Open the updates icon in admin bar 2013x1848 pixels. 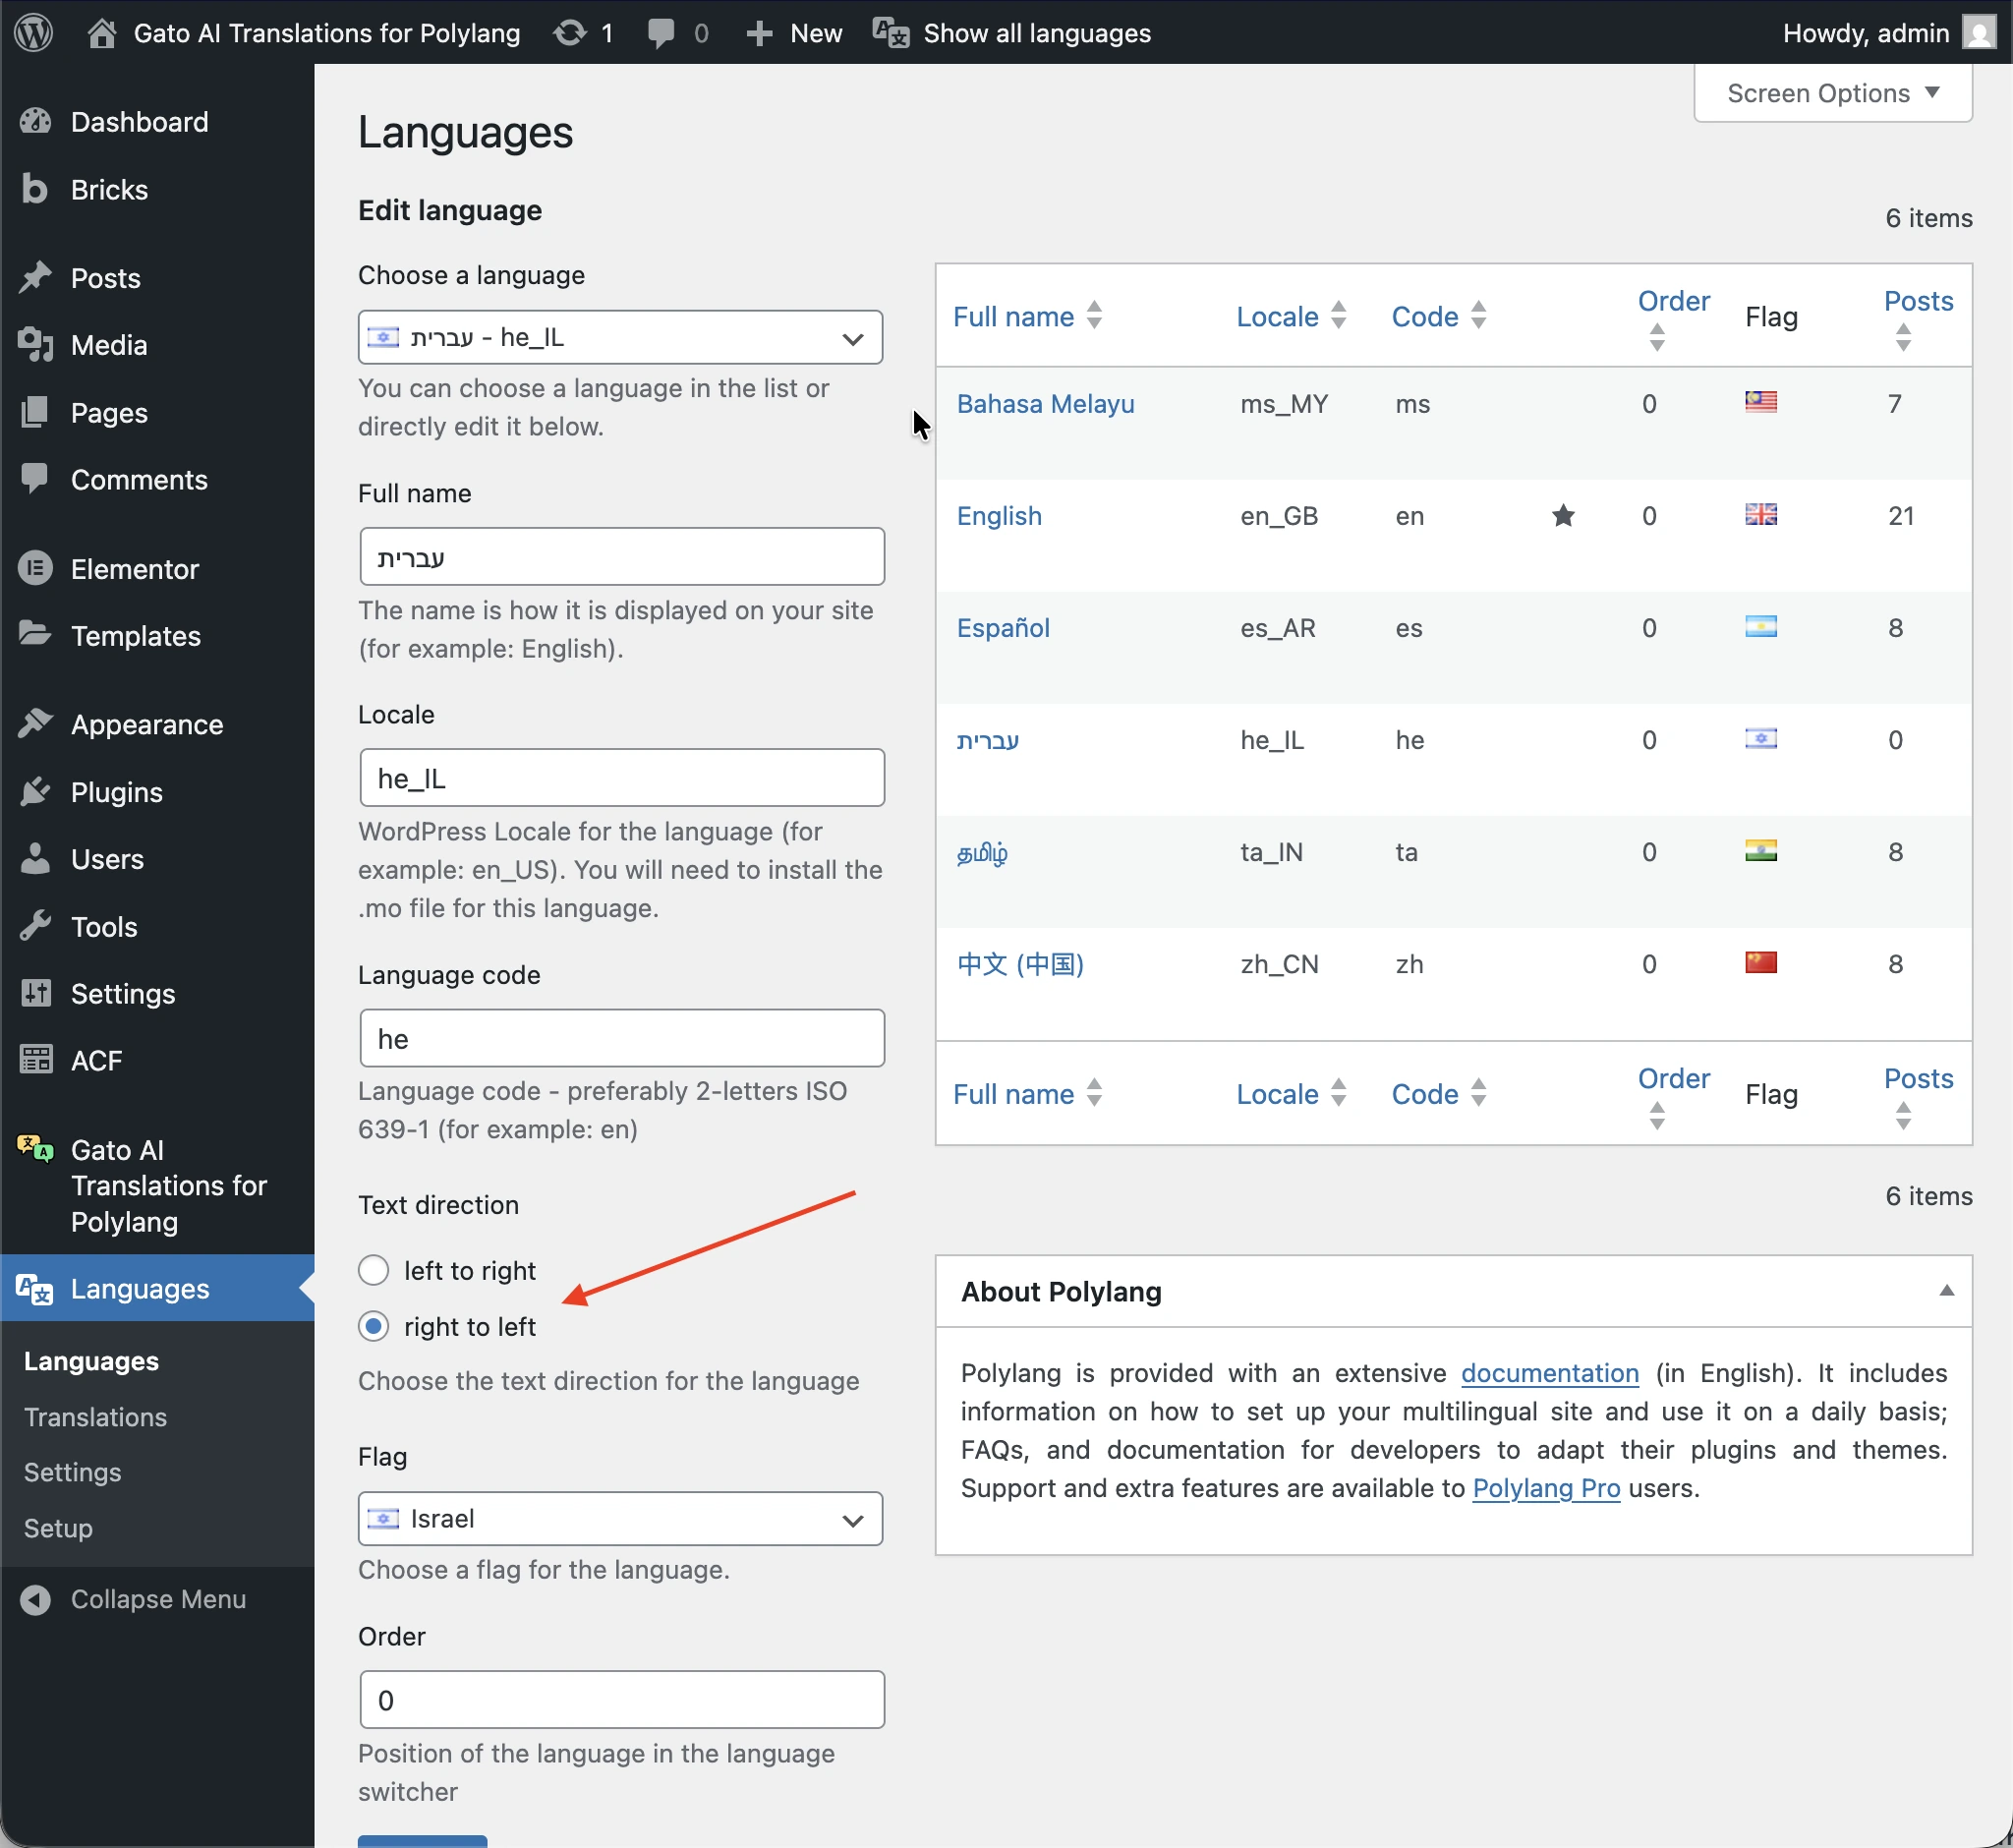(x=570, y=33)
